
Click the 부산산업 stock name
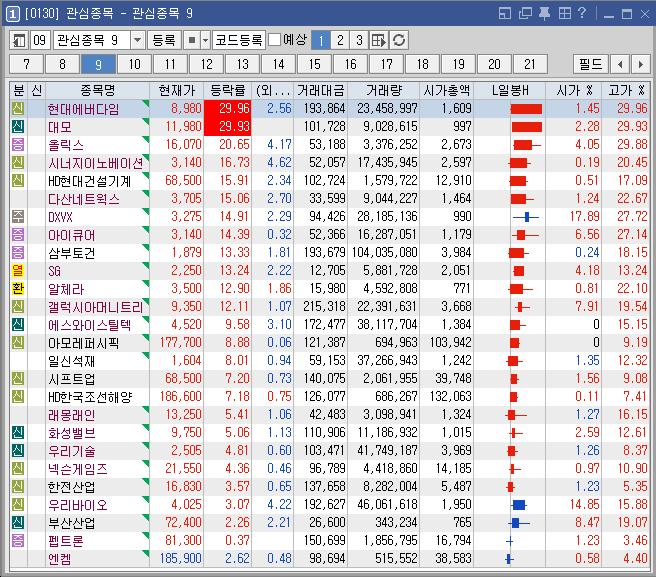pyautogui.click(x=72, y=523)
